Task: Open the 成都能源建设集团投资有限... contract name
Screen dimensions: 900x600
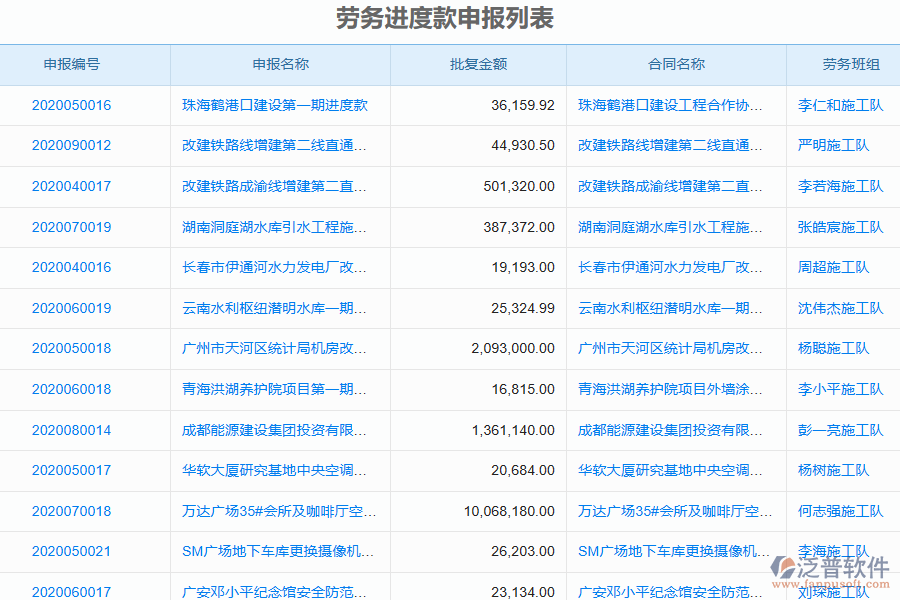Action: click(x=671, y=430)
